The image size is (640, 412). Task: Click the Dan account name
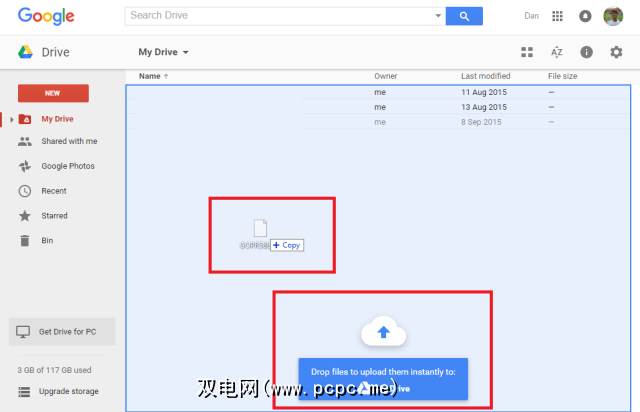531,16
